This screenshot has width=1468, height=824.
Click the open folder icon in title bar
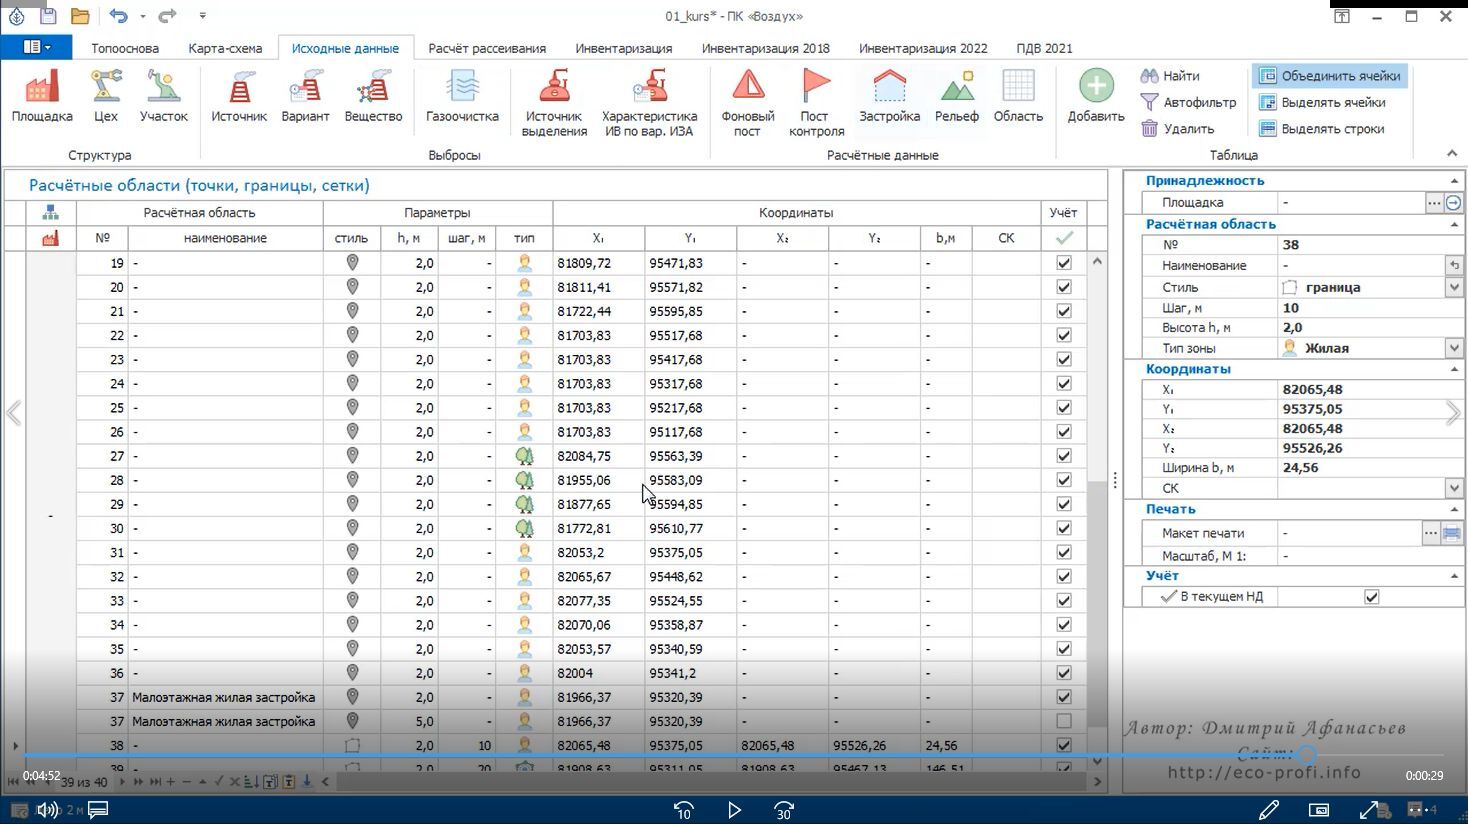pyautogui.click(x=80, y=16)
